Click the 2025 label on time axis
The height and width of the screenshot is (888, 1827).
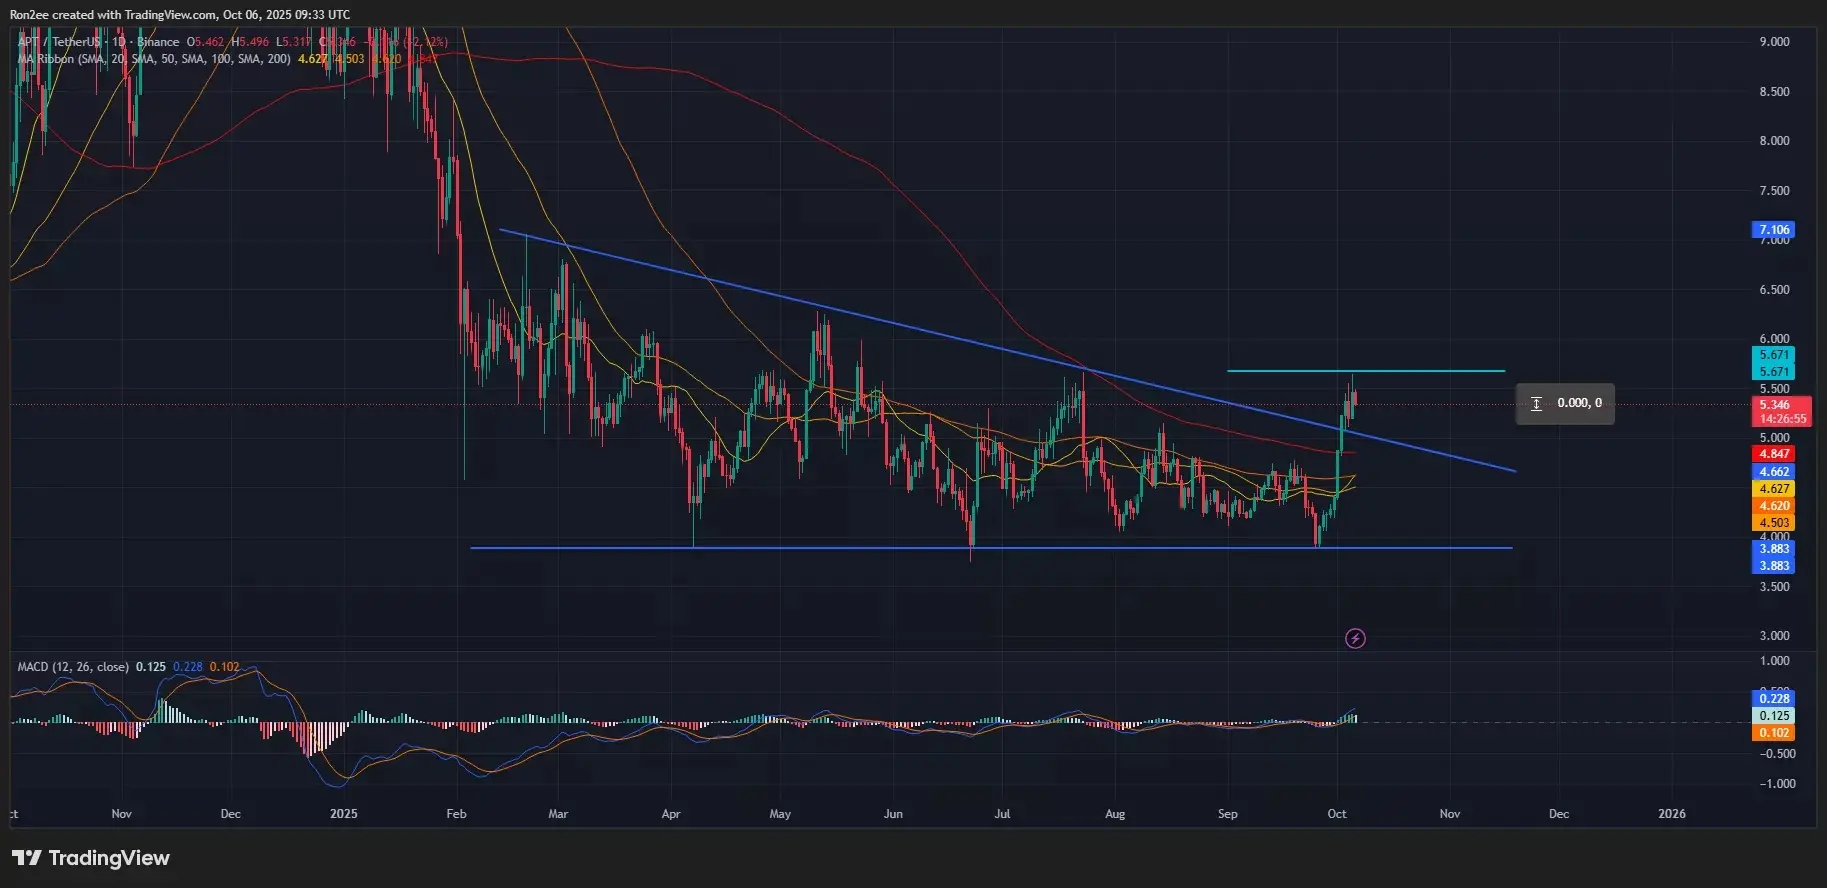(343, 814)
